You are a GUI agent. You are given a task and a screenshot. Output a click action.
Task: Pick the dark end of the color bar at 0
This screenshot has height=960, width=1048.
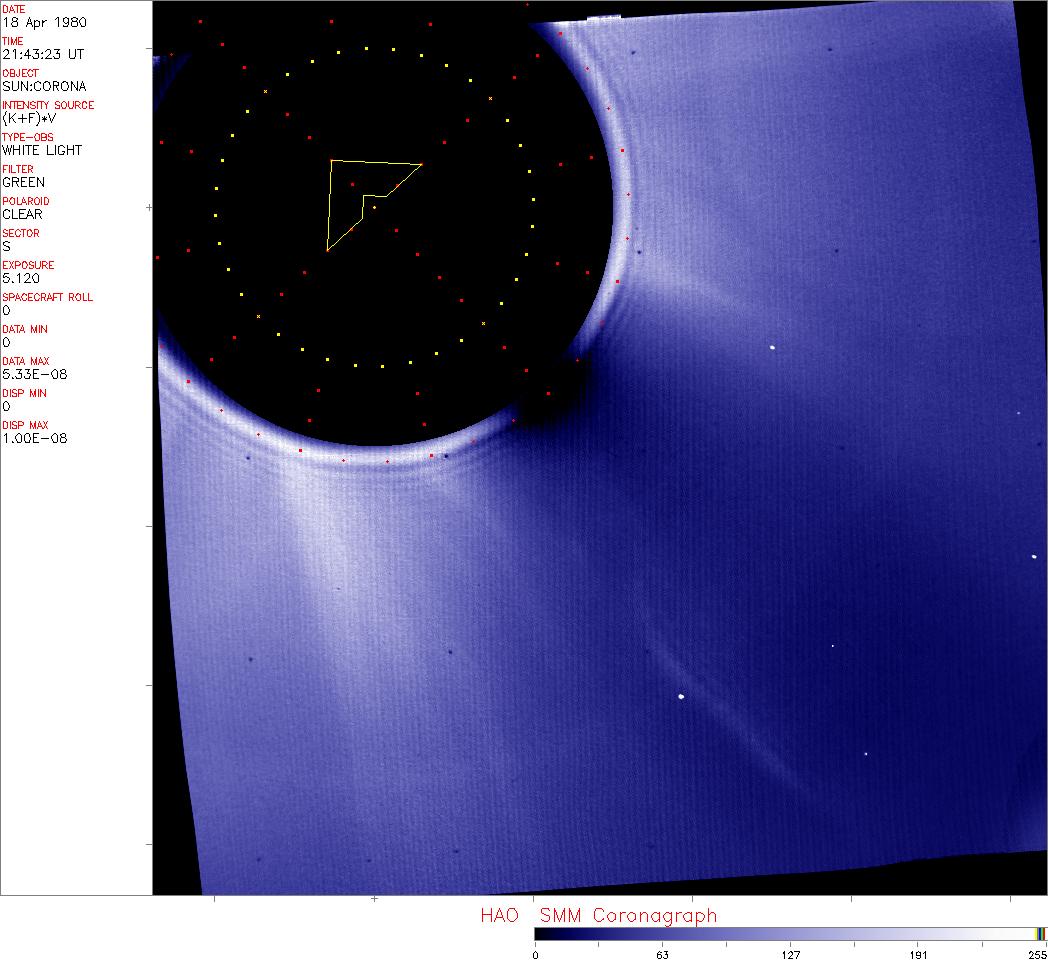coord(538,934)
